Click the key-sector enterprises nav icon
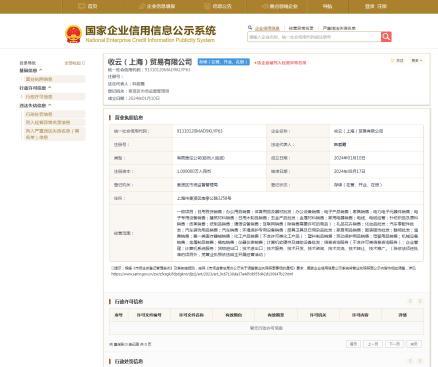 point(264,6)
